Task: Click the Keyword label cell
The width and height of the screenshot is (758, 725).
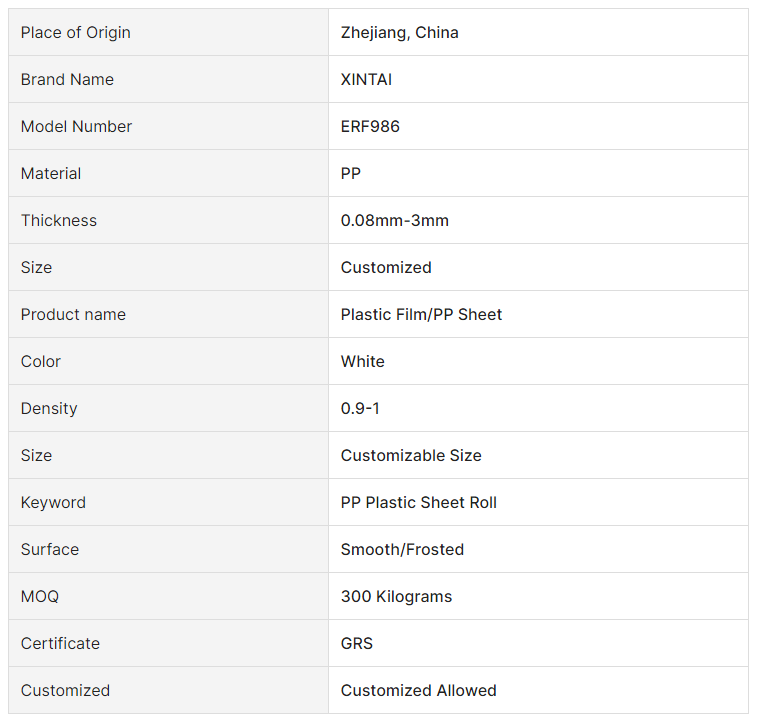Action: tap(53, 503)
